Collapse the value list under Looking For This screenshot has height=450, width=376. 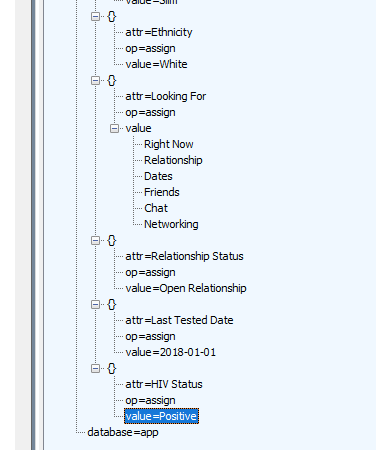(x=114, y=128)
